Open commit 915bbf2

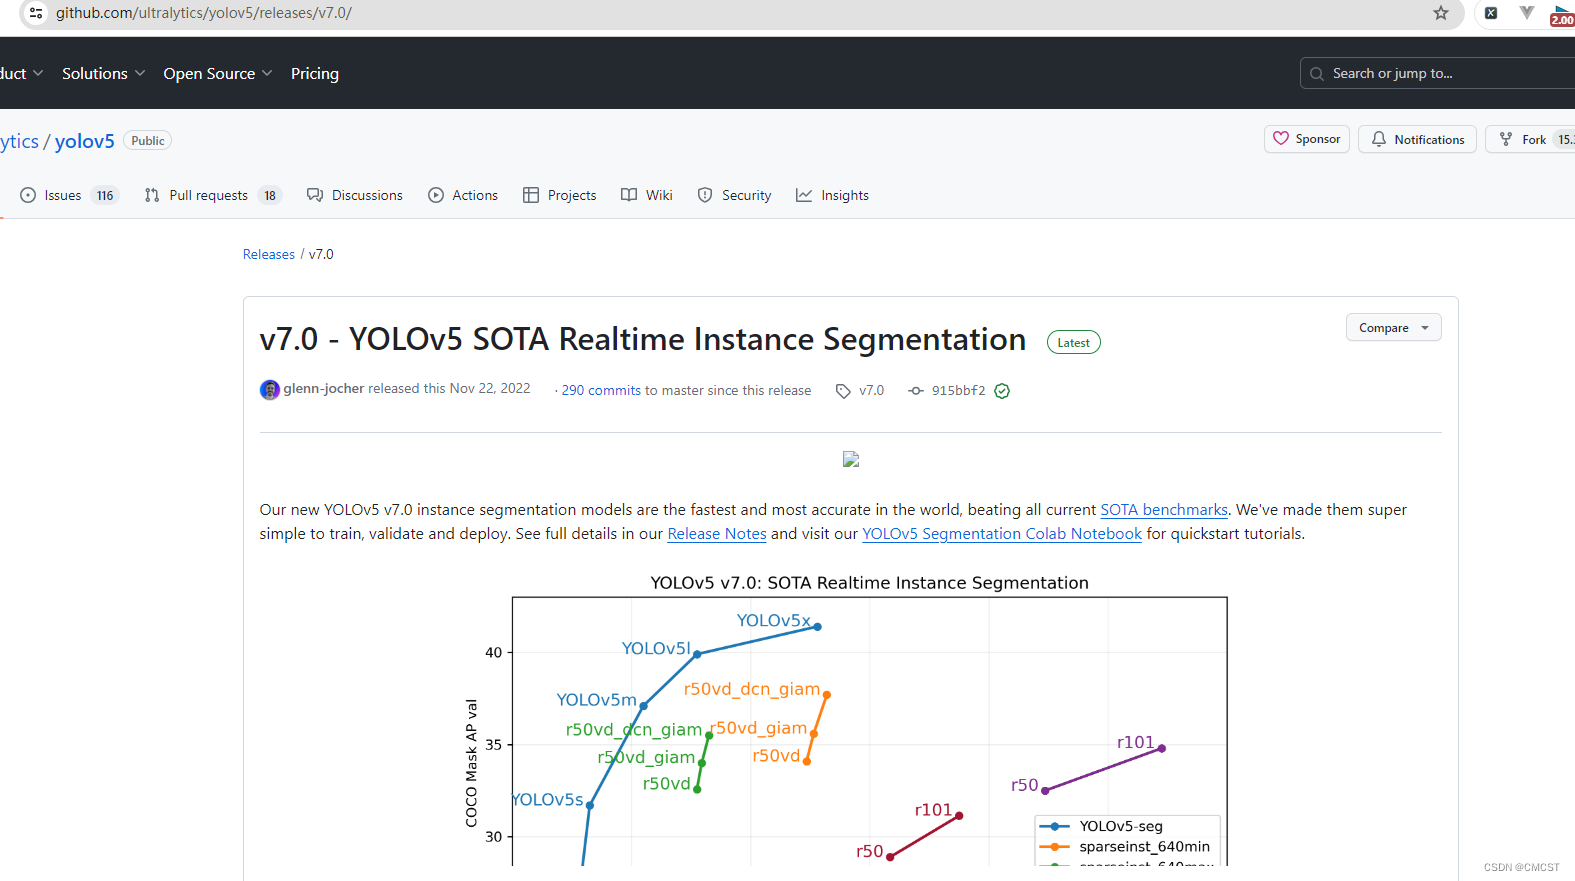tap(959, 390)
